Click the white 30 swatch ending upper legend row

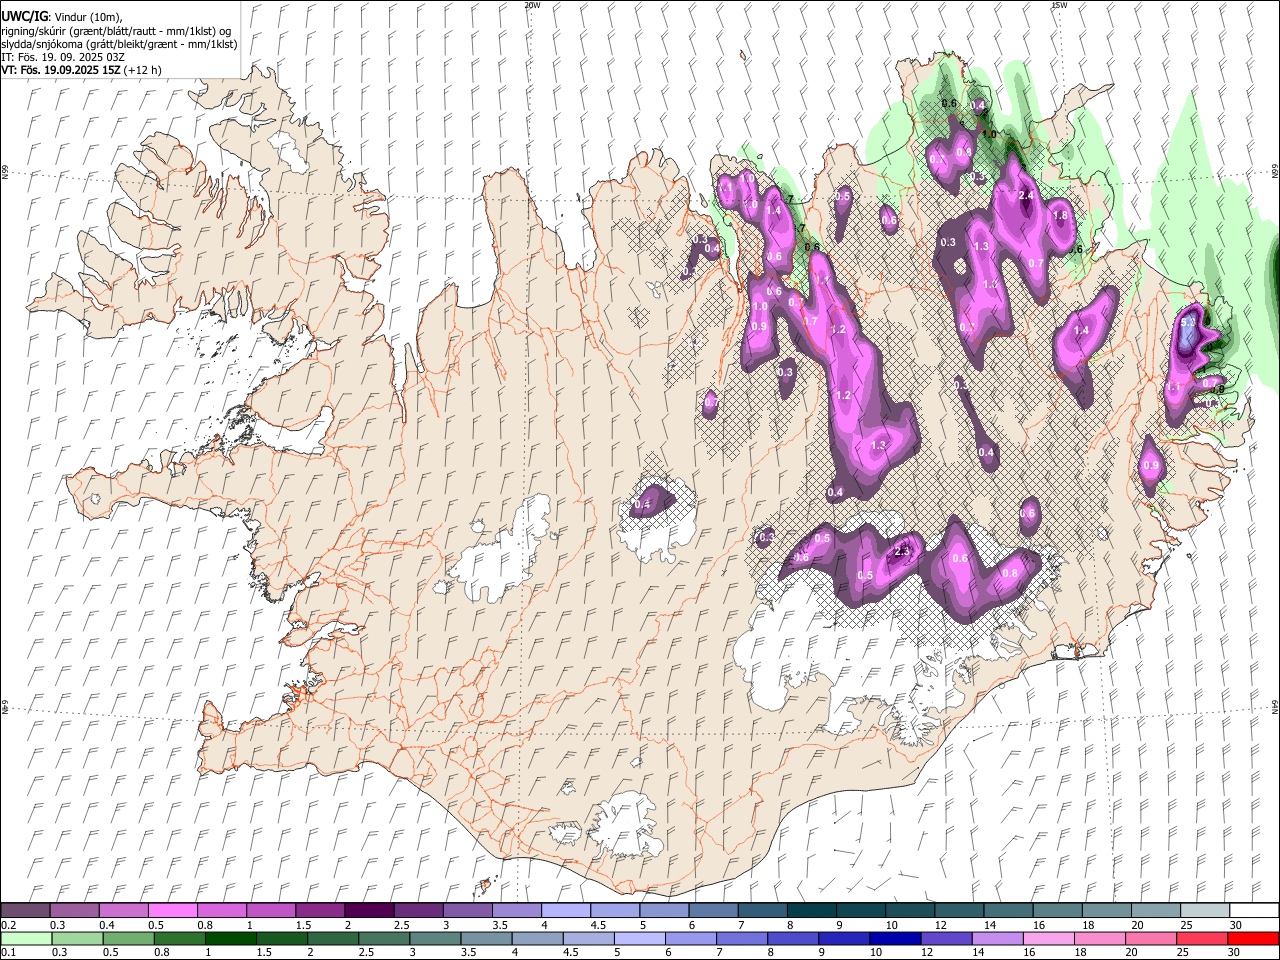(x=1255, y=910)
